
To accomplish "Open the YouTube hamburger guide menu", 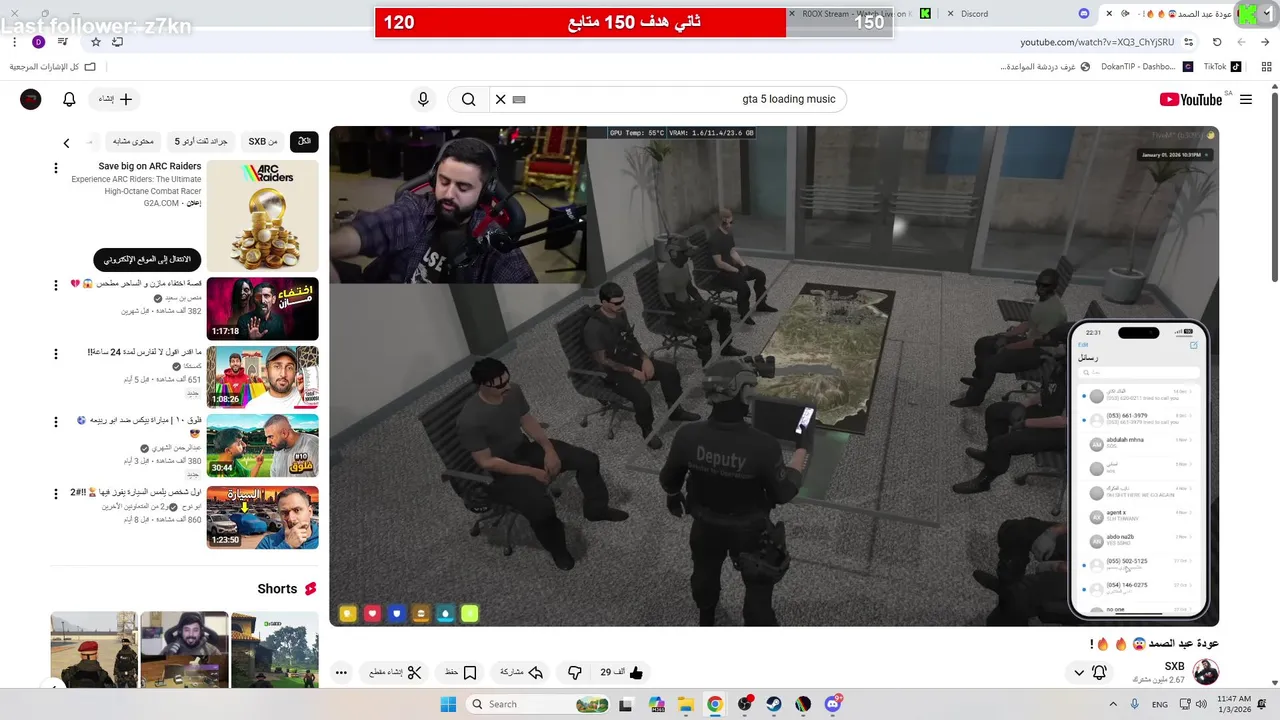I will click(1246, 100).
